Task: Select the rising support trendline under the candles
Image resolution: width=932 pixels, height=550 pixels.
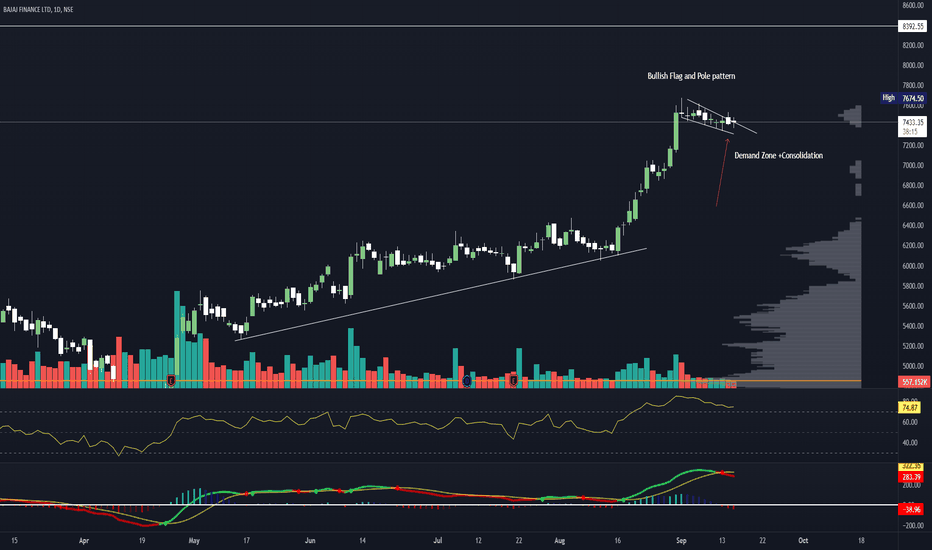Action: 441,294
